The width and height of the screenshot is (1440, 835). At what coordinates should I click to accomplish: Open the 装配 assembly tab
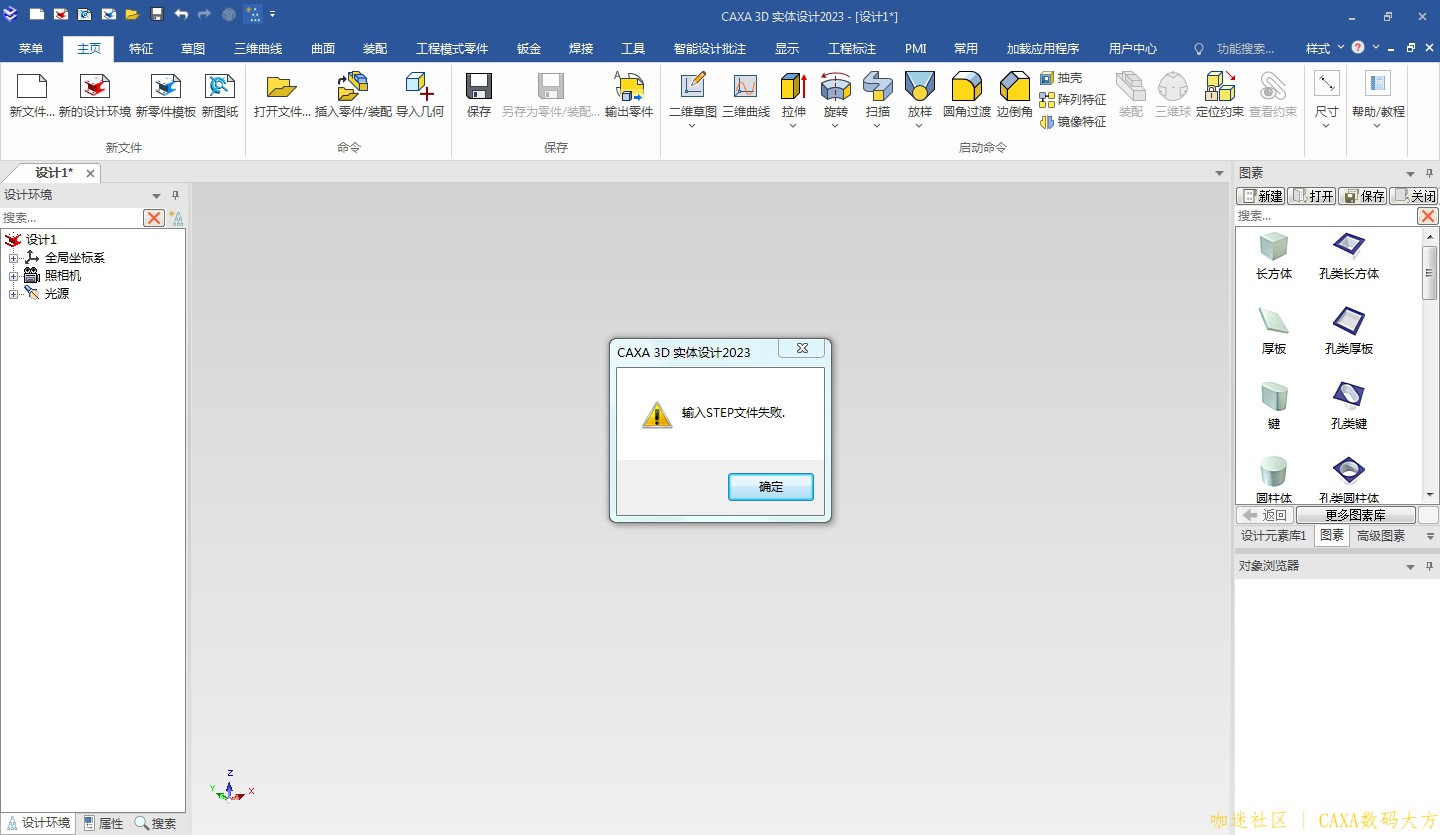pyautogui.click(x=375, y=48)
